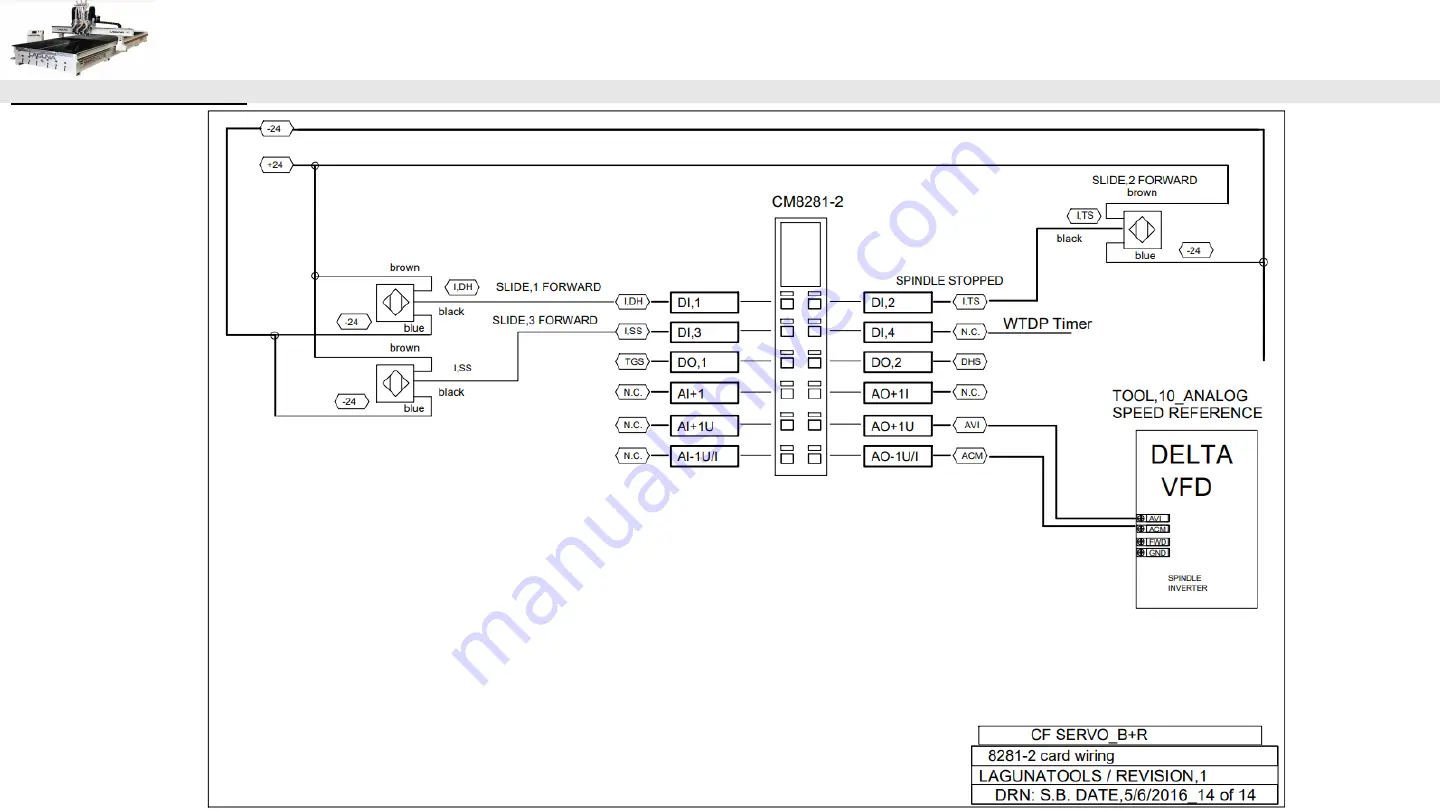This screenshot has height=810, width=1440.
Task: Select the AO+1U terminal box
Action: (x=897, y=426)
